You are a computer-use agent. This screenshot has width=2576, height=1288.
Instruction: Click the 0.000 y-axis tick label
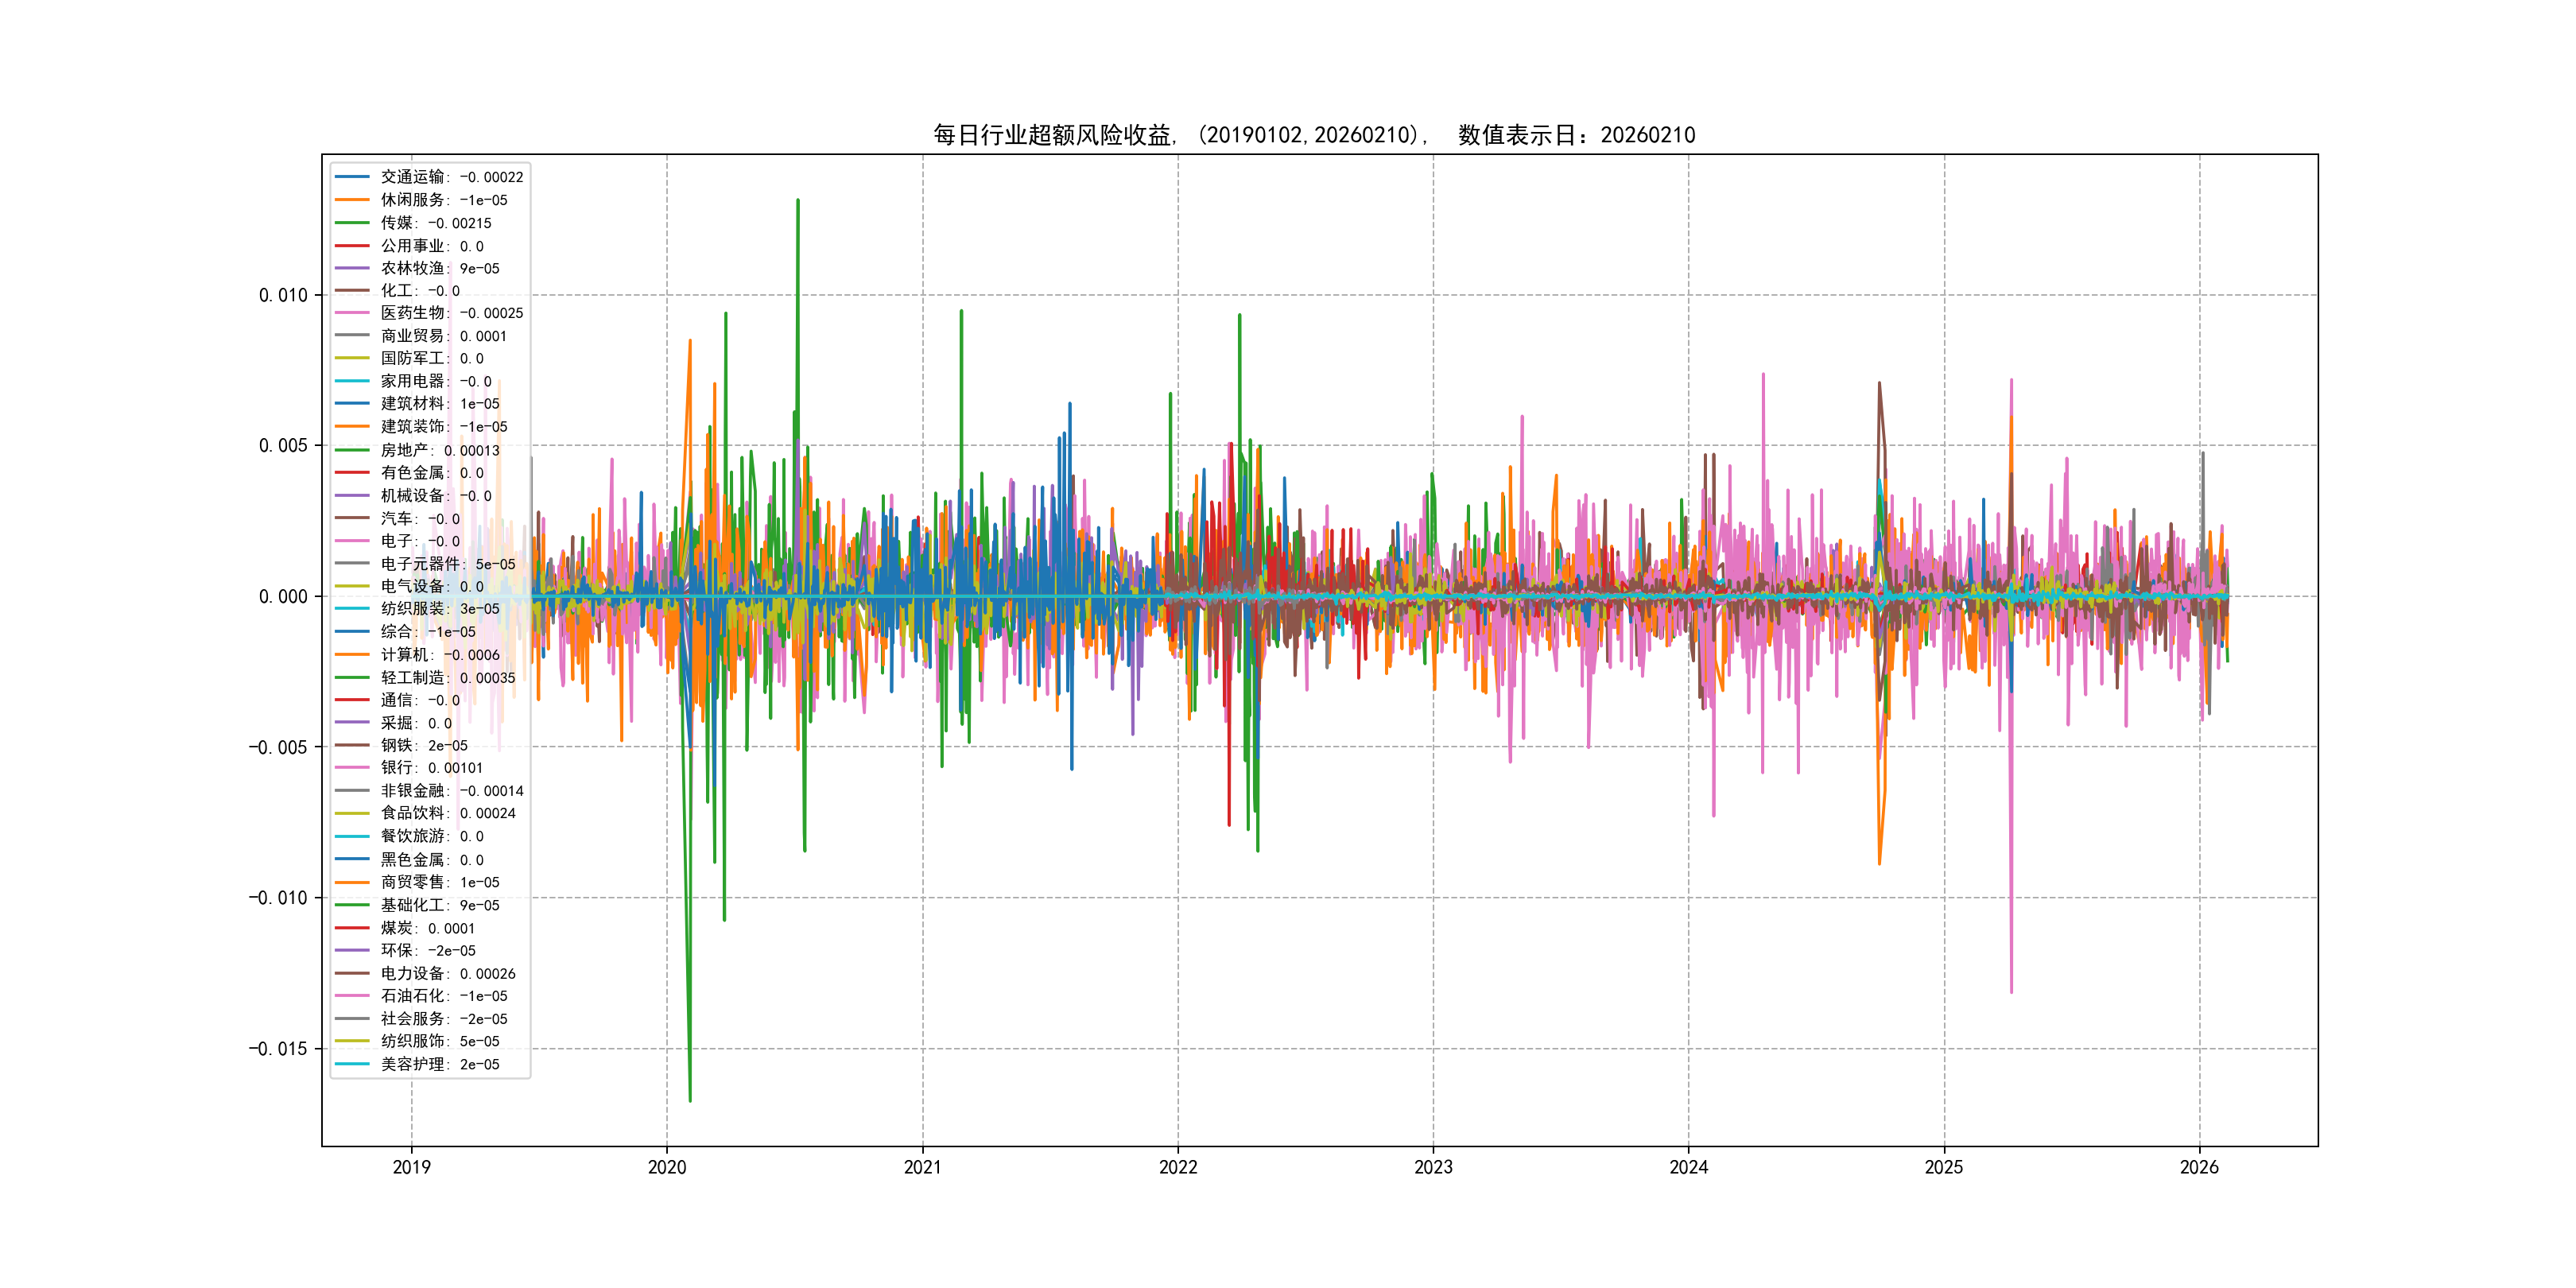[283, 597]
